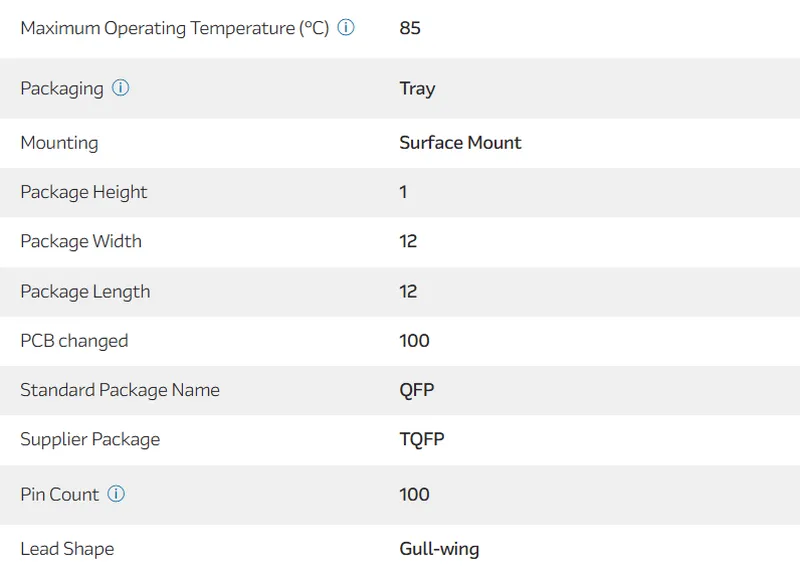Select the temperature value 85
The image size is (800, 579).
click(410, 28)
